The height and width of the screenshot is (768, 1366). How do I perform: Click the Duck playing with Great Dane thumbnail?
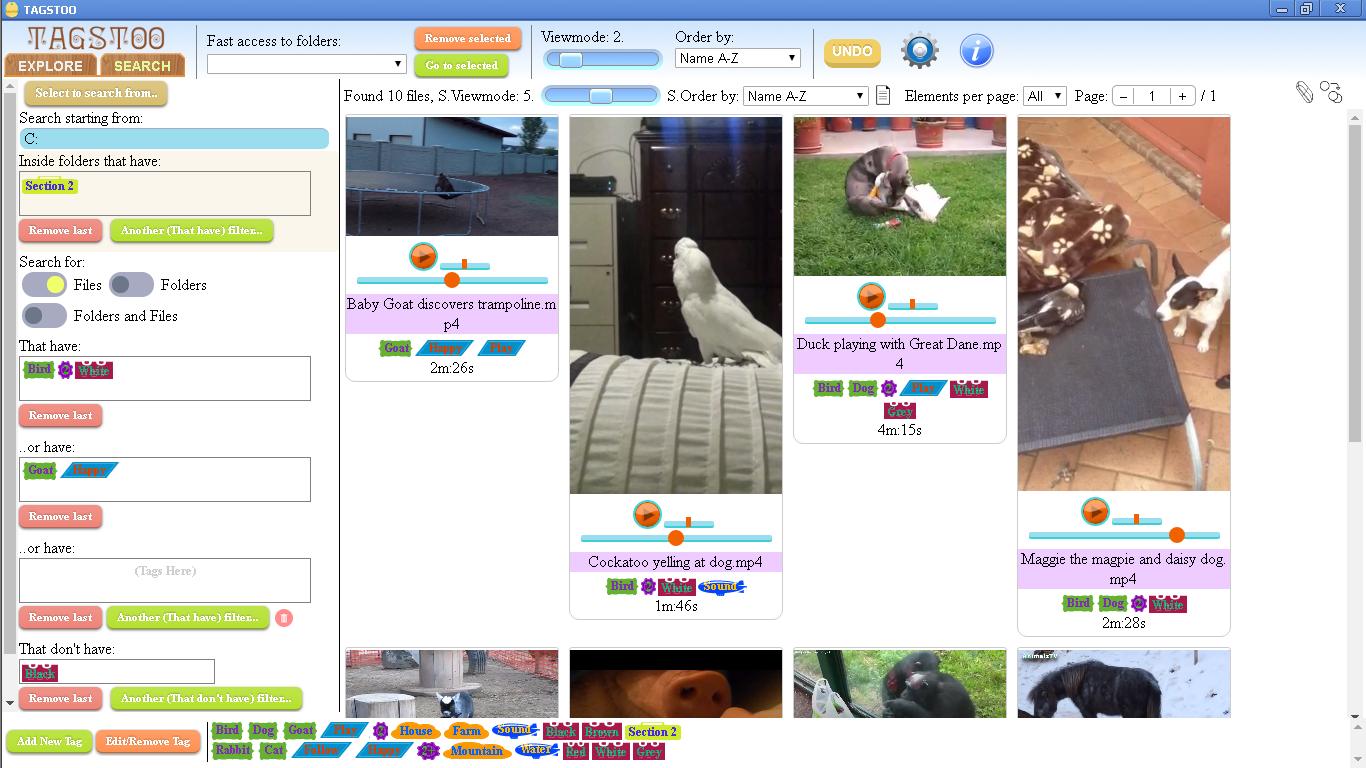900,196
